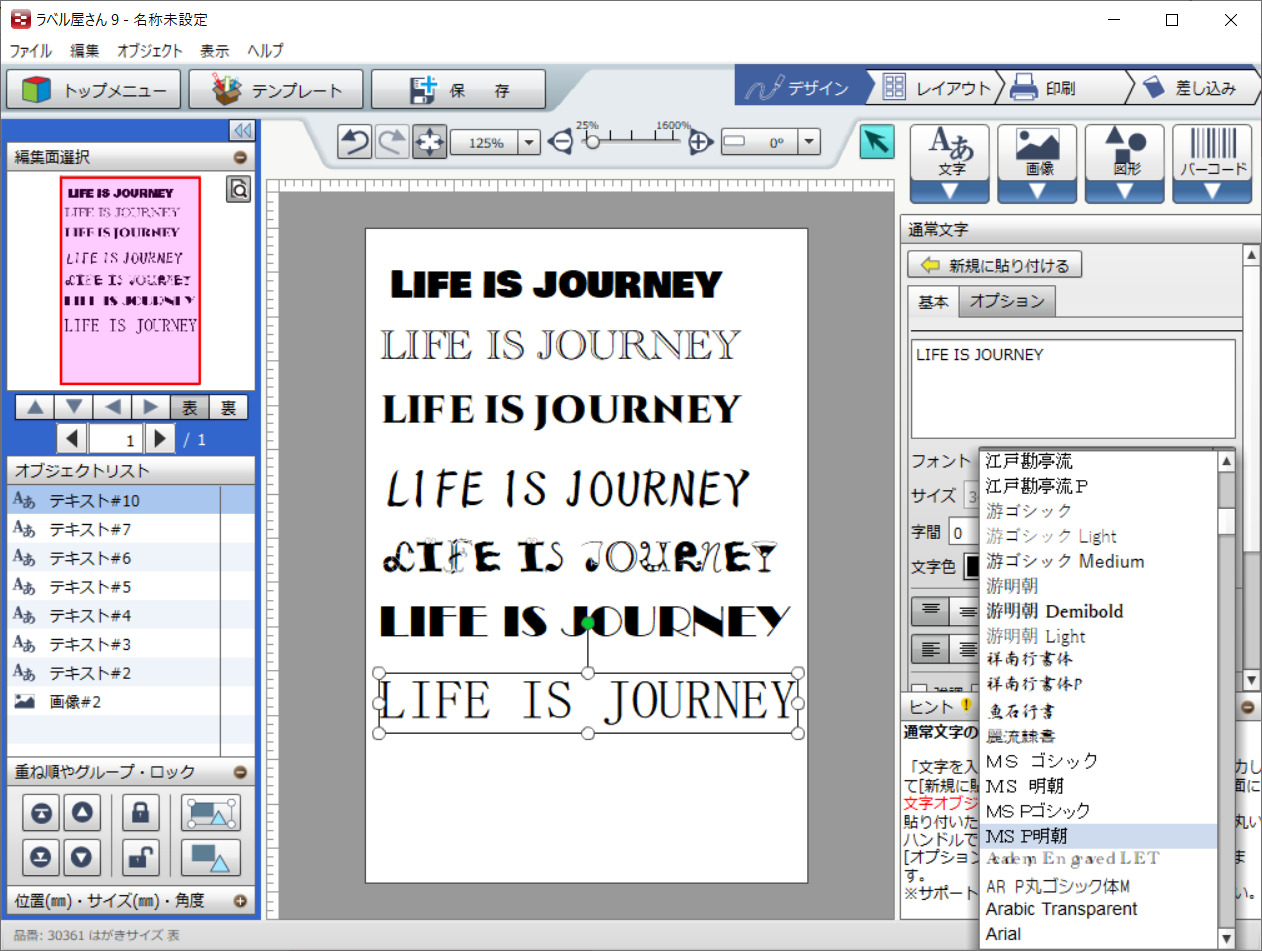The width and height of the screenshot is (1262, 951).
Task: Open the 画像 image tool
Action: coord(1037,165)
